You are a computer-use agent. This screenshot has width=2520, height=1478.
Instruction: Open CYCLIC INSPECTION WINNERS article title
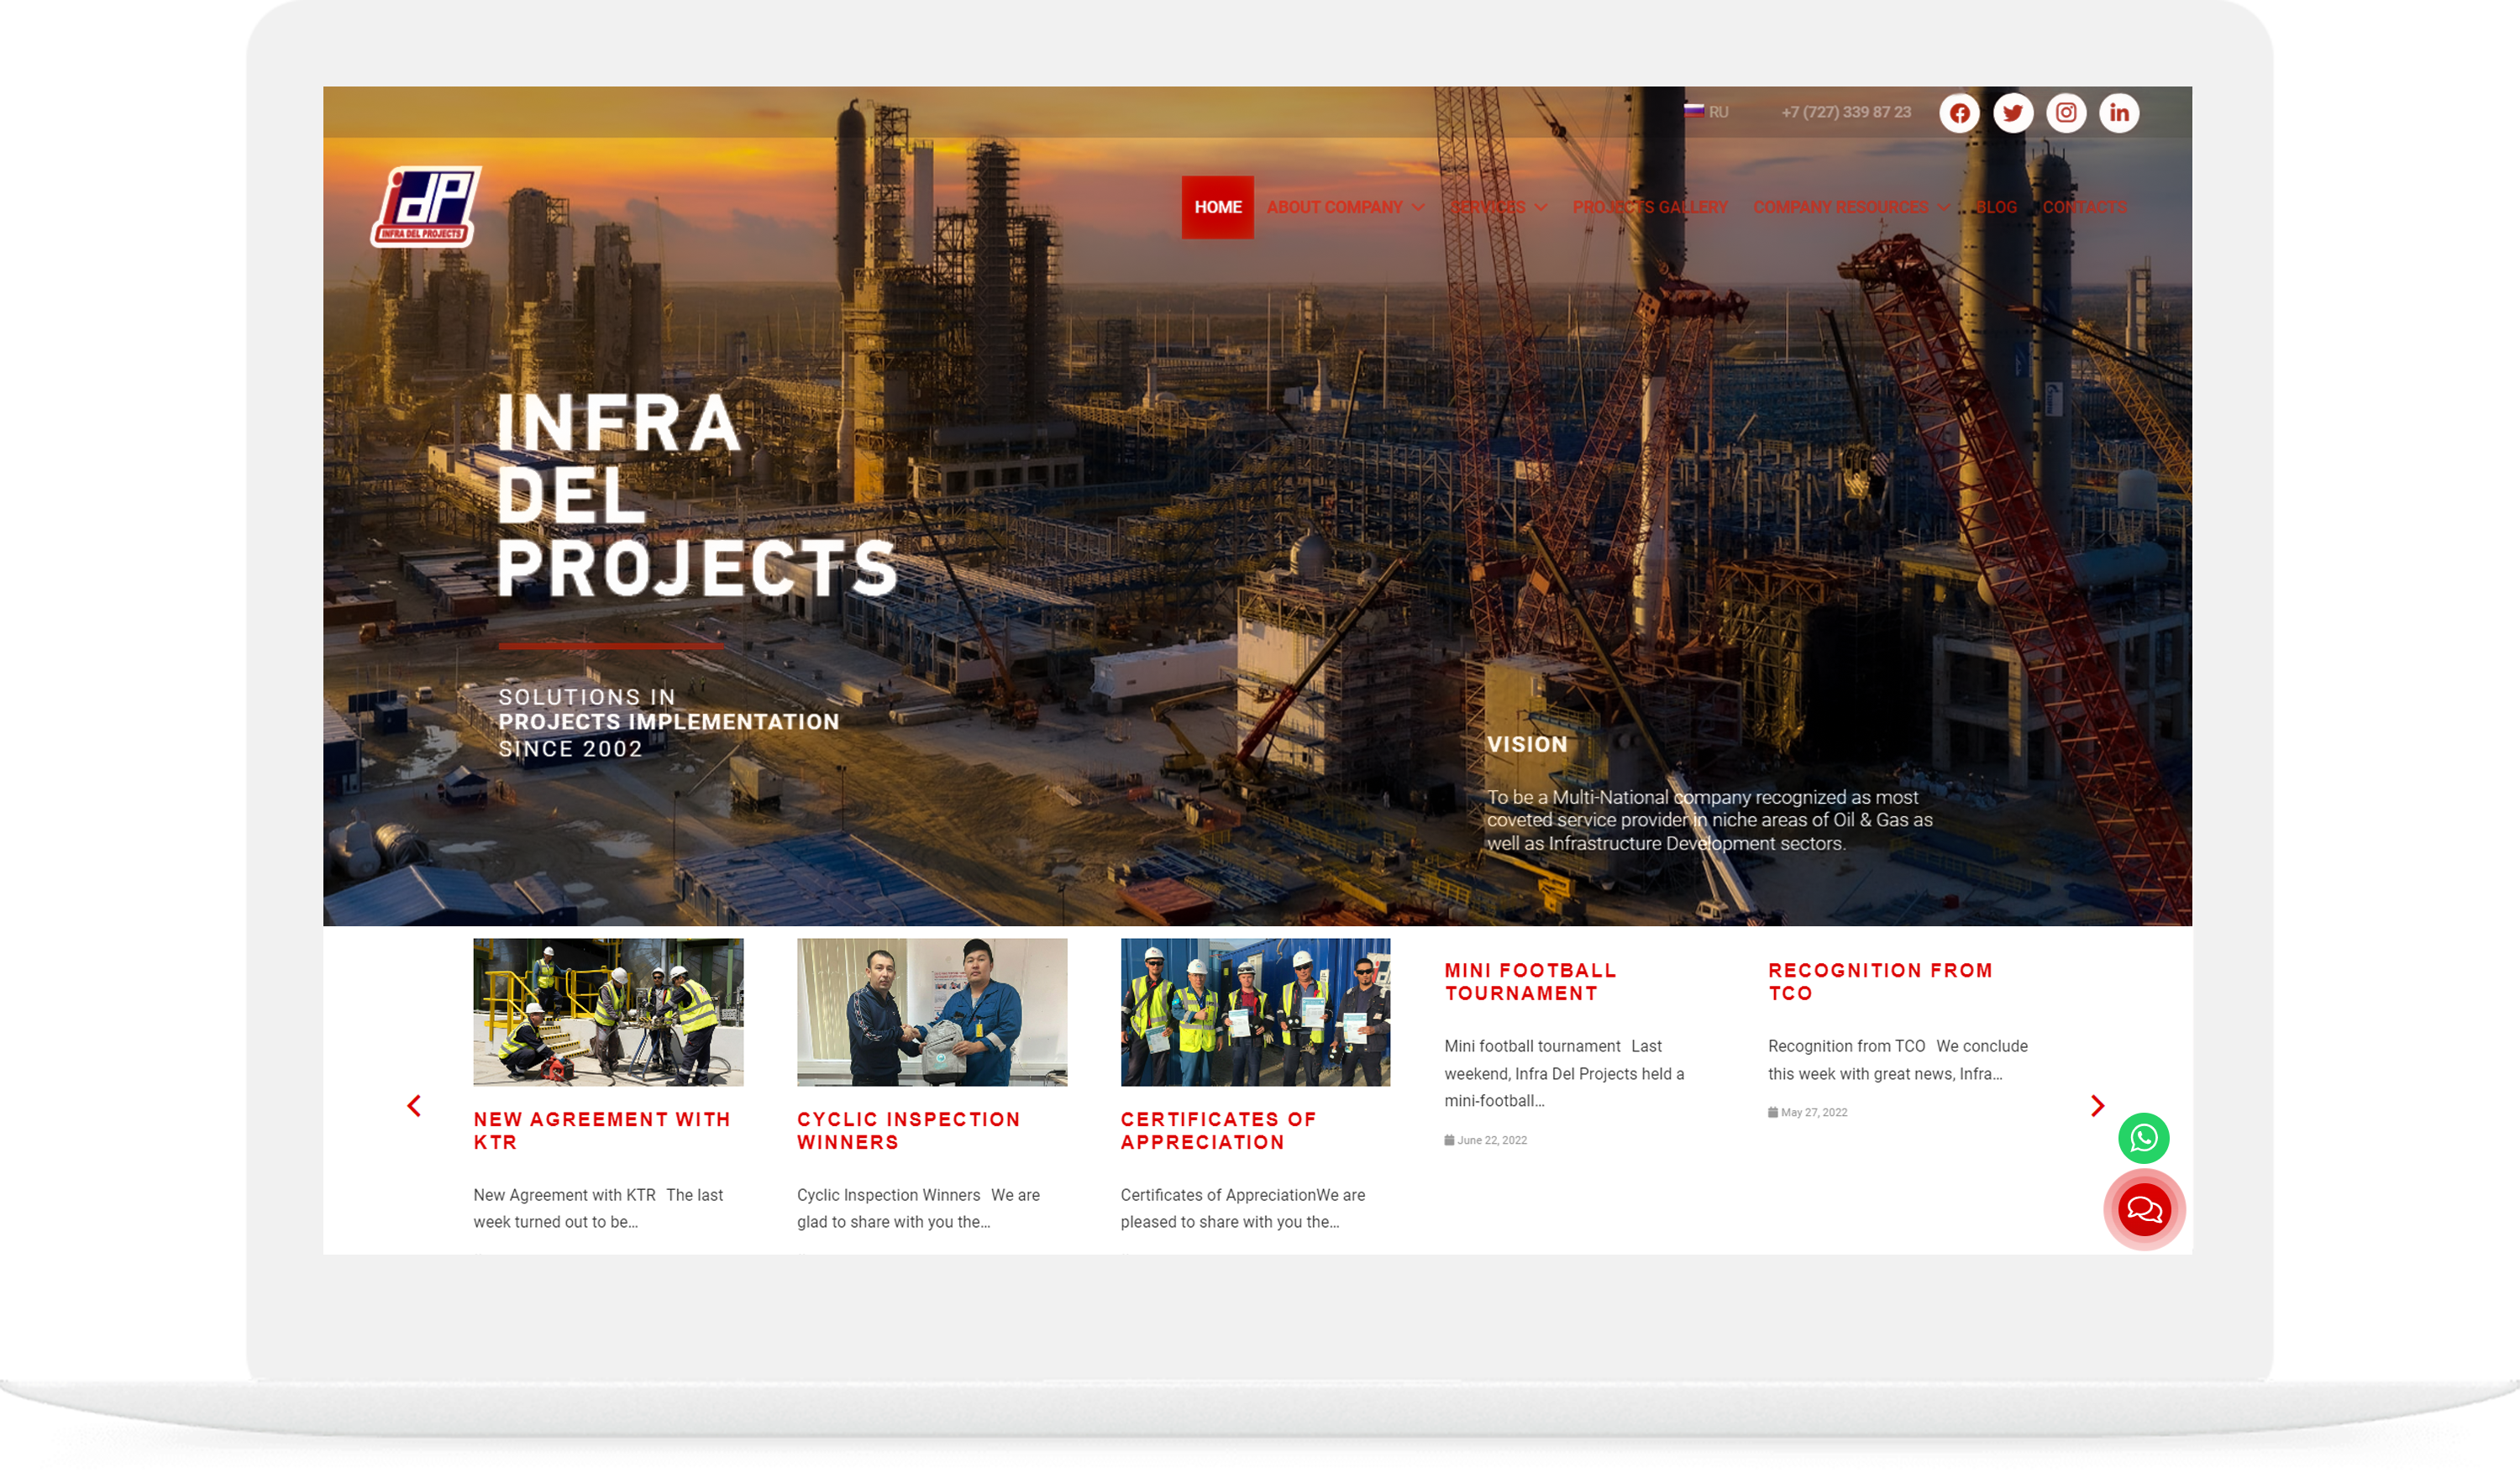click(908, 1131)
